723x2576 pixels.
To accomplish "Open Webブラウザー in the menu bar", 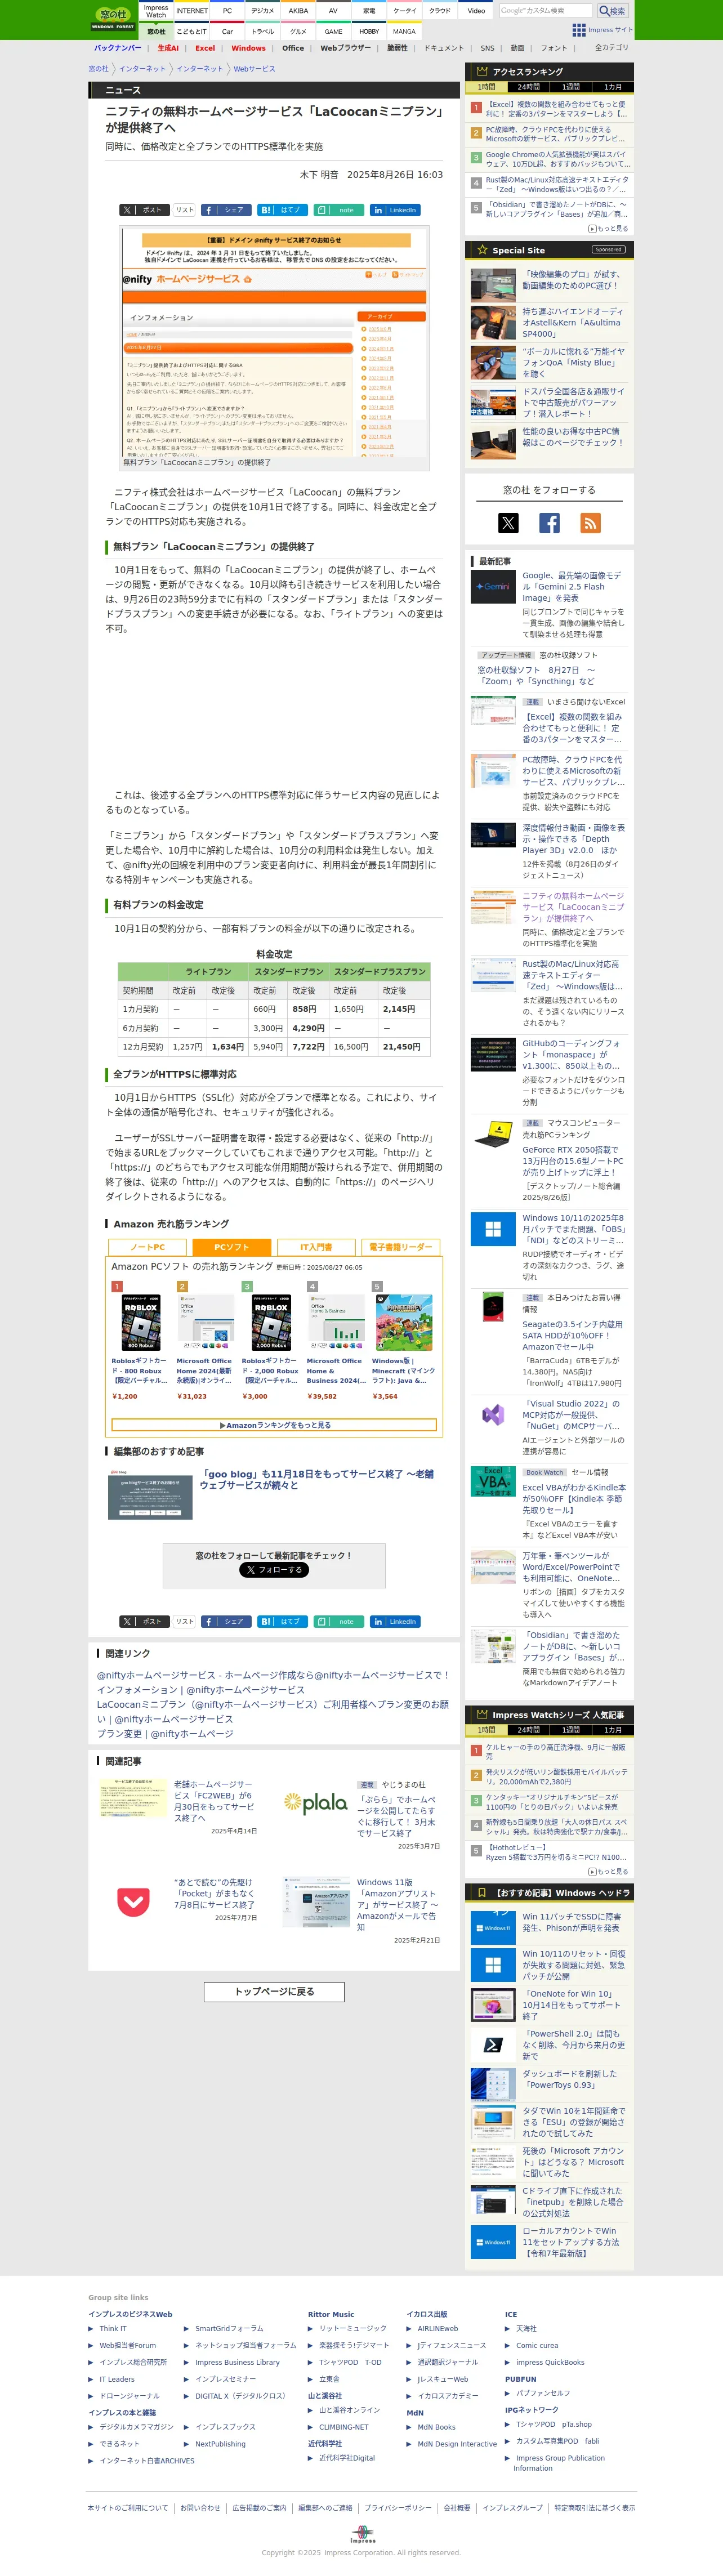I will pos(345,48).
